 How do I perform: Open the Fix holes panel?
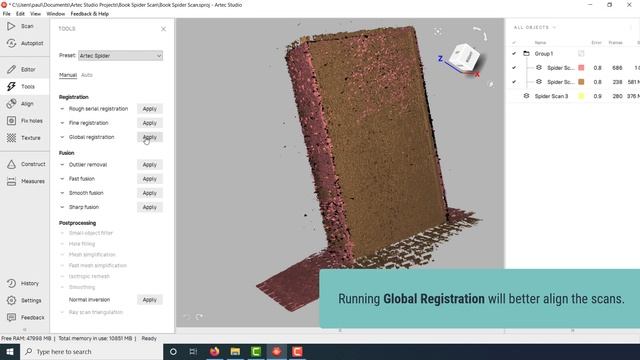click(x=24, y=121)
